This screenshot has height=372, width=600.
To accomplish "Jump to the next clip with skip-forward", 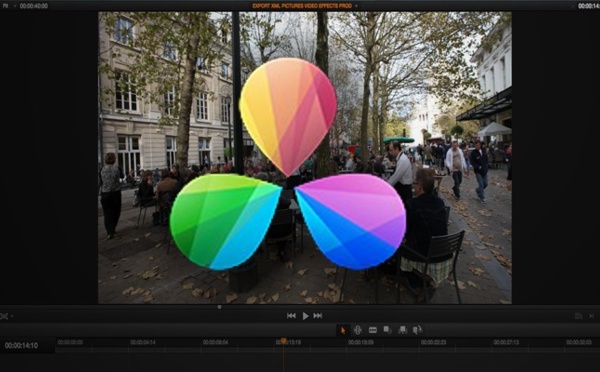I will coord(318,316).
